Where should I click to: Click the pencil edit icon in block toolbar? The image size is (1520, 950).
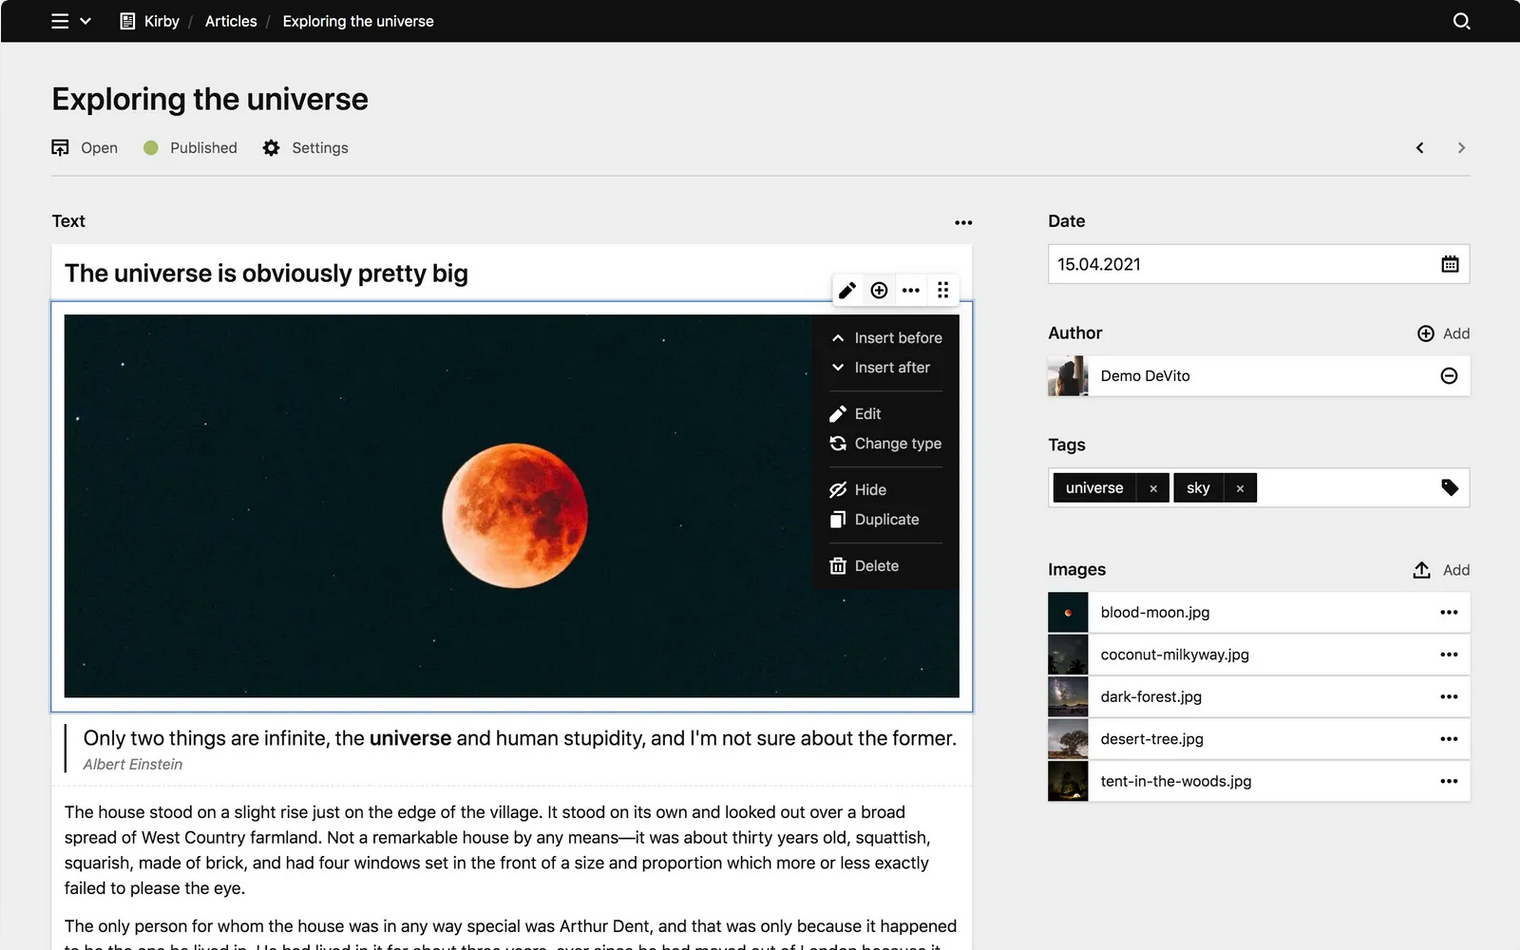pos(847,290)
